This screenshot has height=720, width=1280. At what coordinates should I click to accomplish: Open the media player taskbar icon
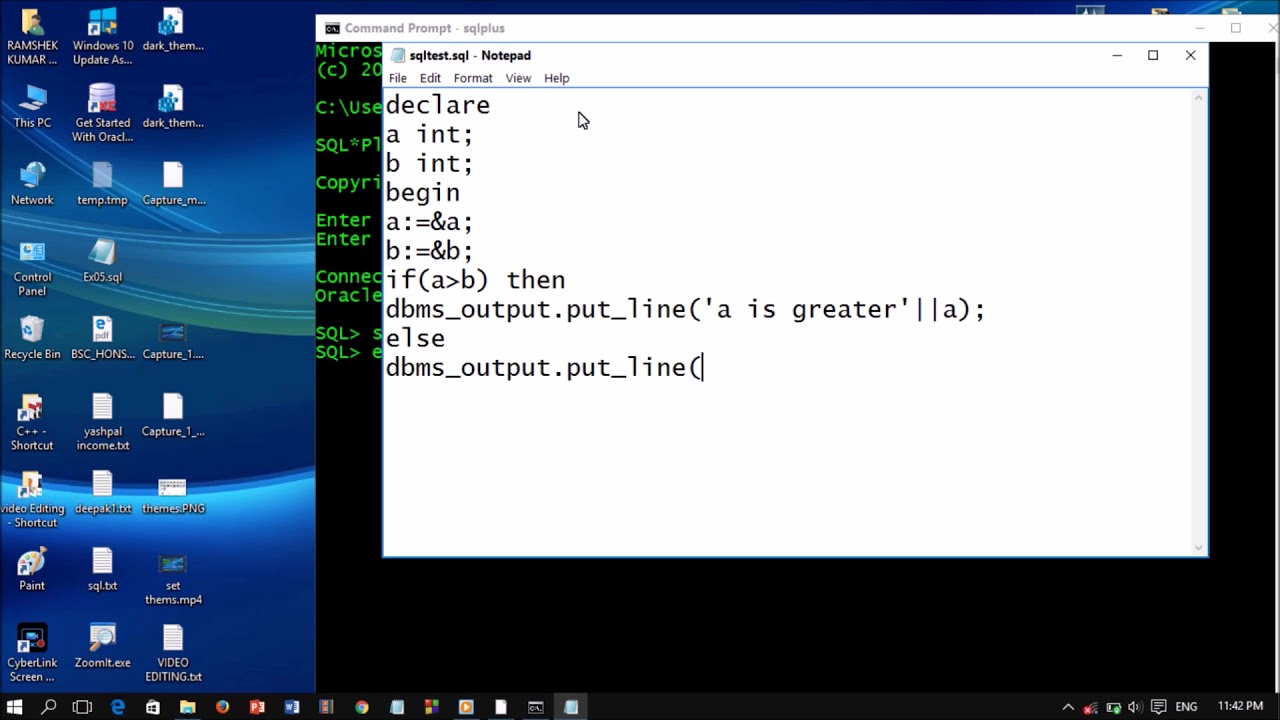coord(466,707)
